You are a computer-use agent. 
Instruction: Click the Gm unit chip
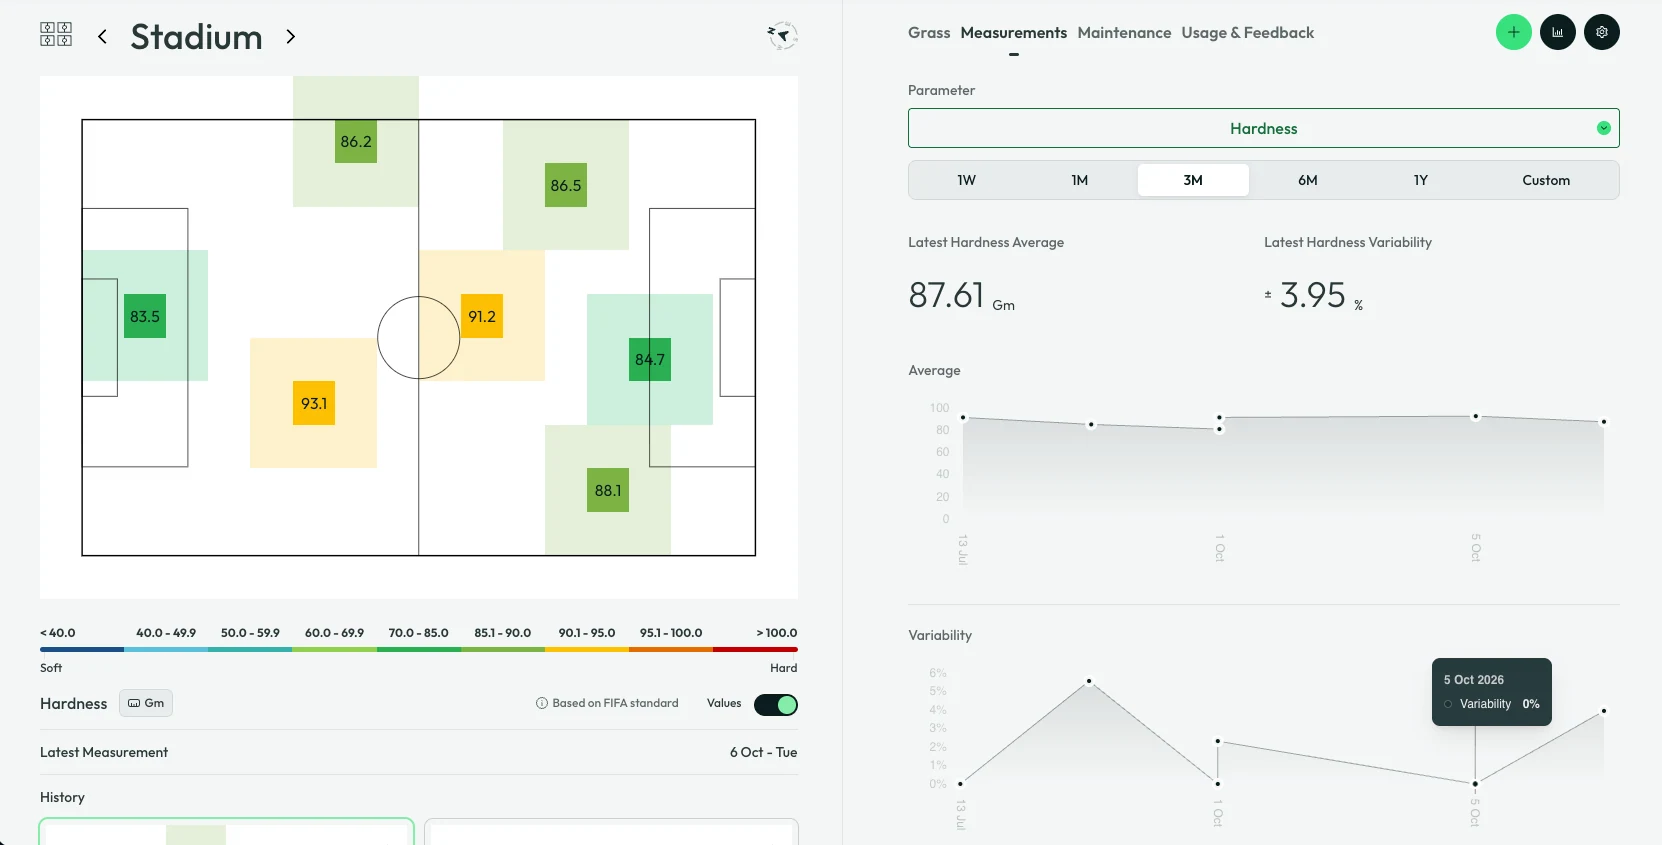(x=146, y=703)
